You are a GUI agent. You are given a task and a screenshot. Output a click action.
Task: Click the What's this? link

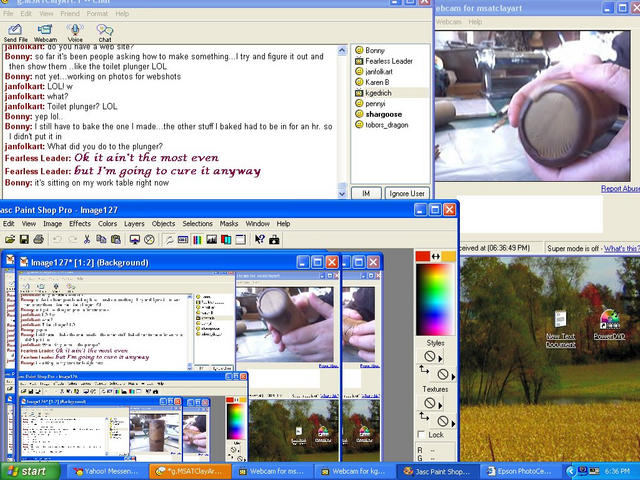[622, 248]
